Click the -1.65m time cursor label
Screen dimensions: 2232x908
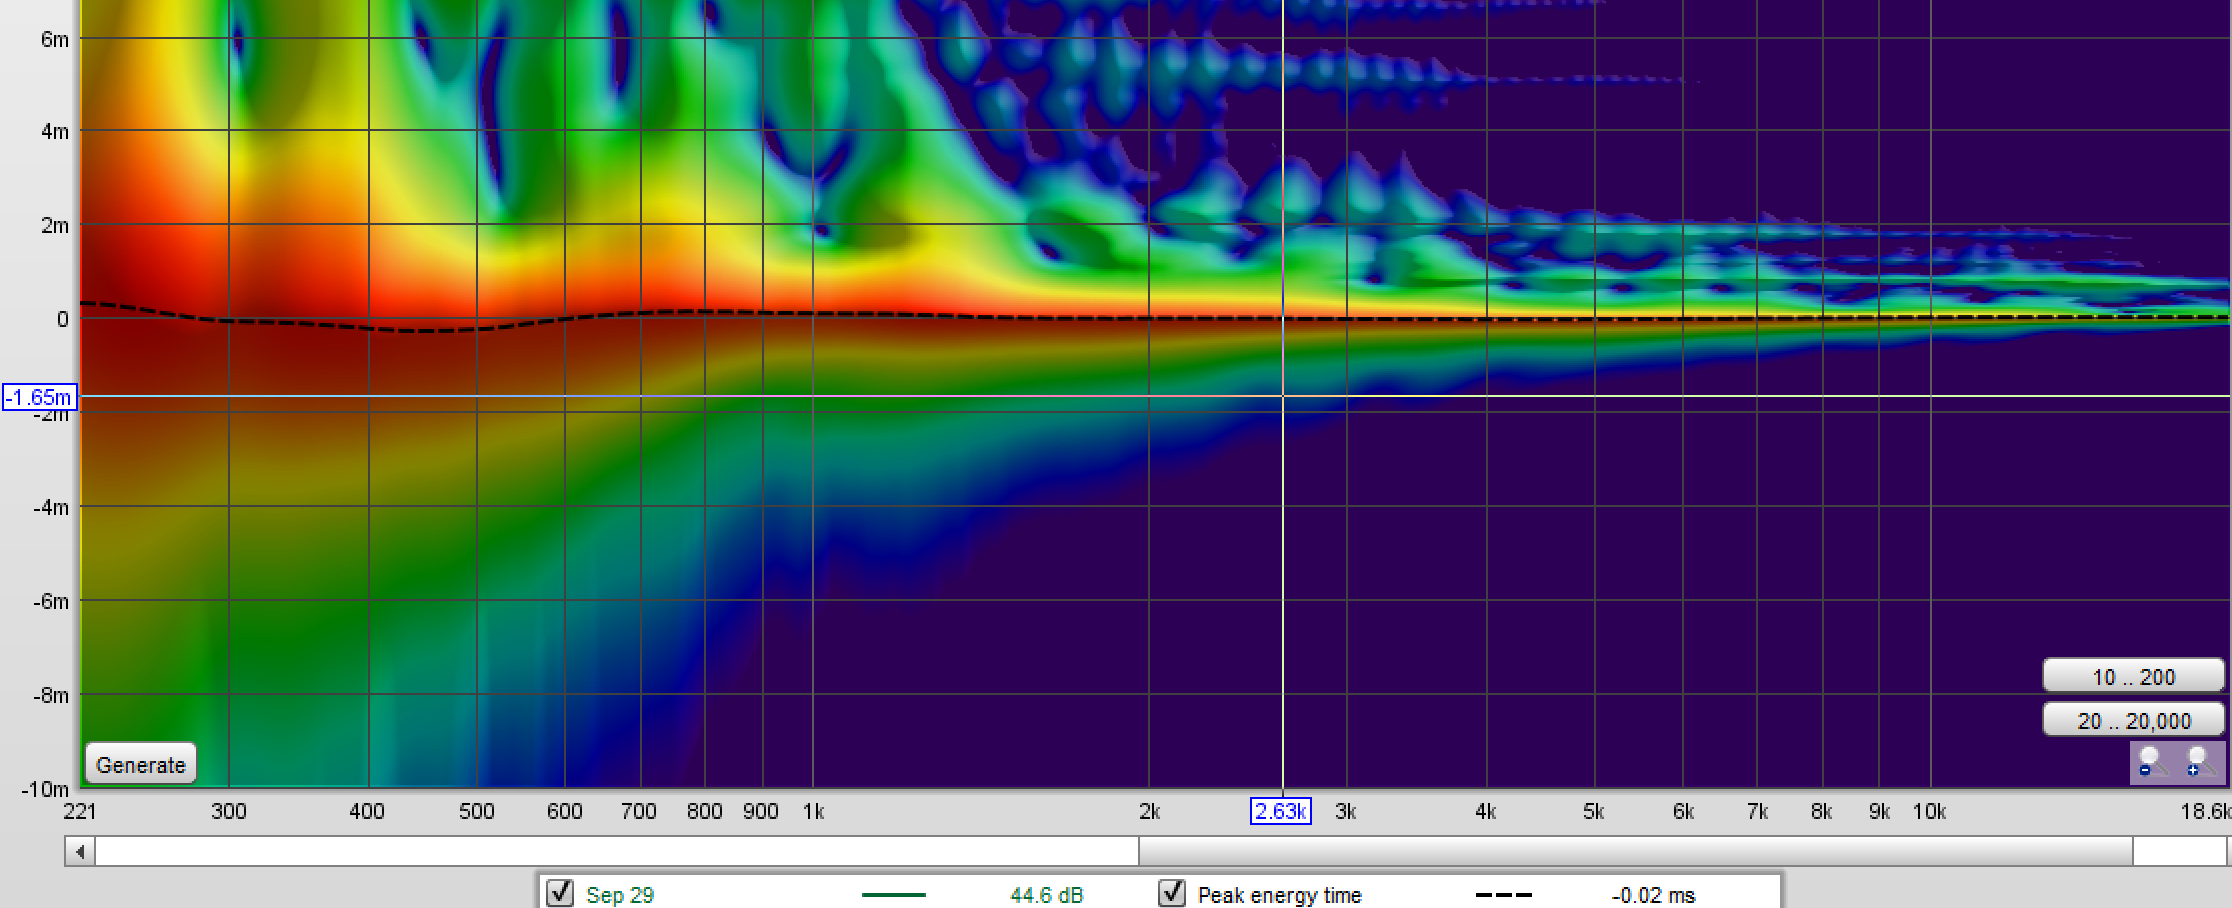point(39,397)
